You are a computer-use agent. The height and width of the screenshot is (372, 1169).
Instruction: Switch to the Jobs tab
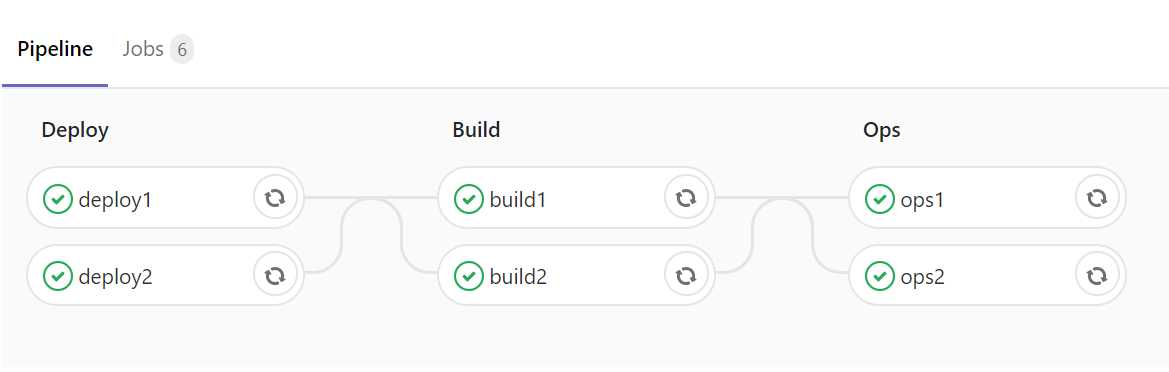pyautogui.click(x=157, y=49)
